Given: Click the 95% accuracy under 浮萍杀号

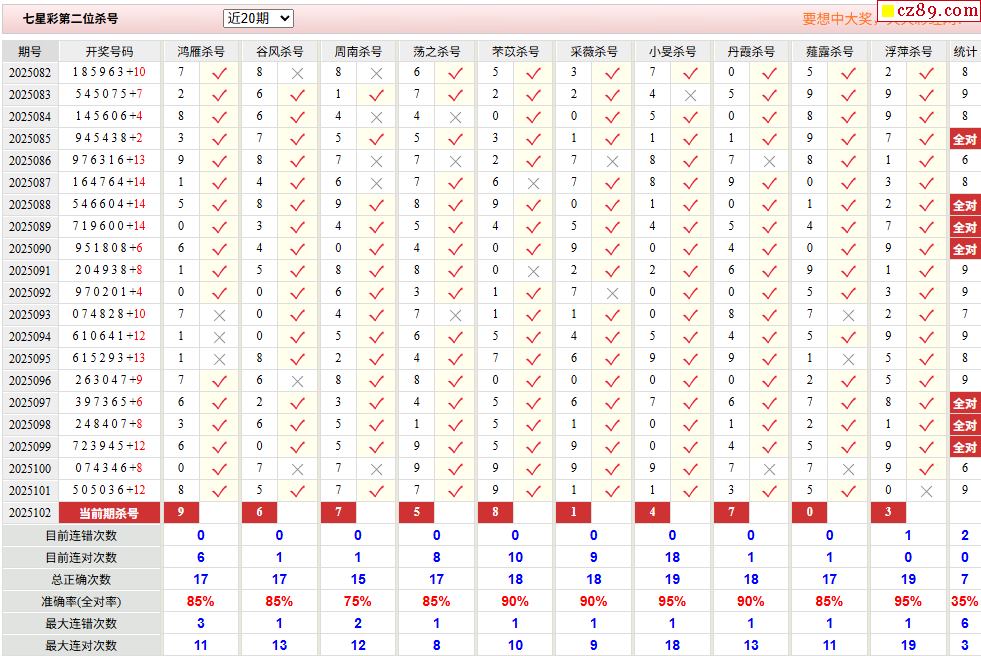Looking at the screenshot, I should point(908,602).
